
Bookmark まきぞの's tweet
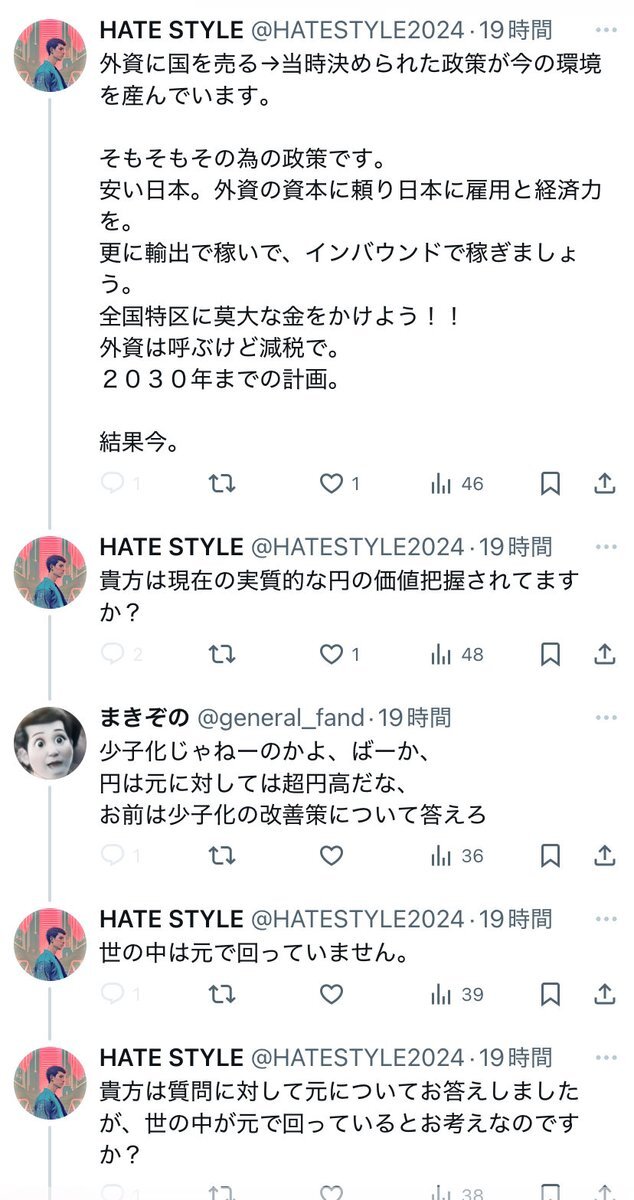point(550,856)
